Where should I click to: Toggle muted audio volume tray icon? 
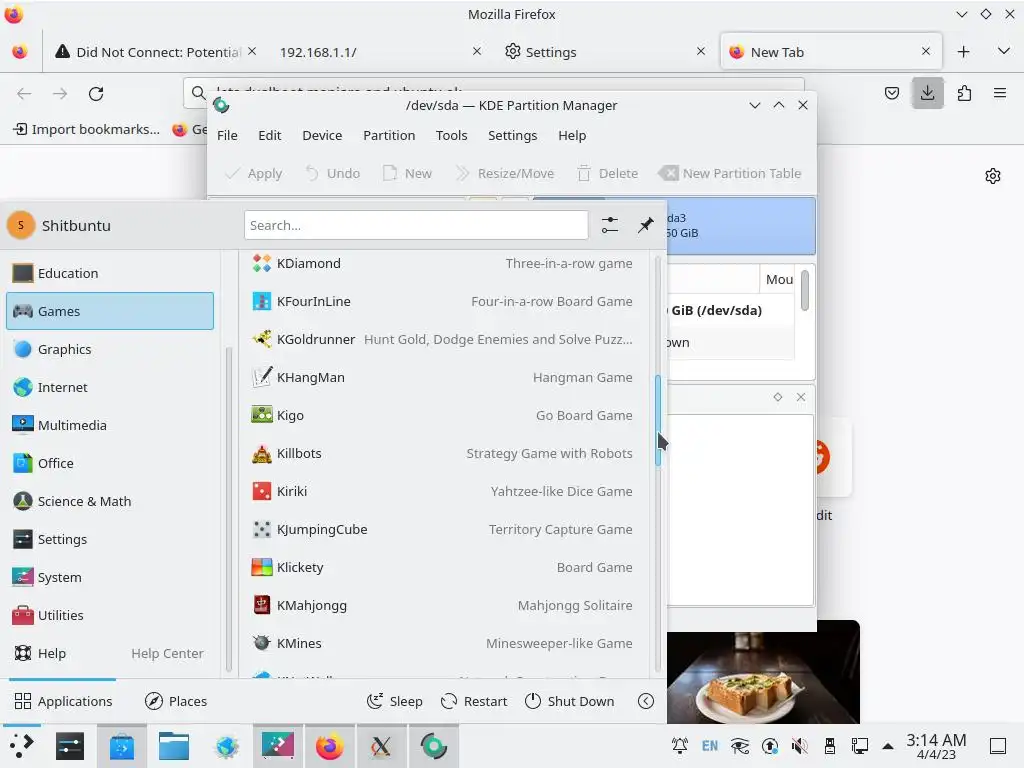point(799,746)
